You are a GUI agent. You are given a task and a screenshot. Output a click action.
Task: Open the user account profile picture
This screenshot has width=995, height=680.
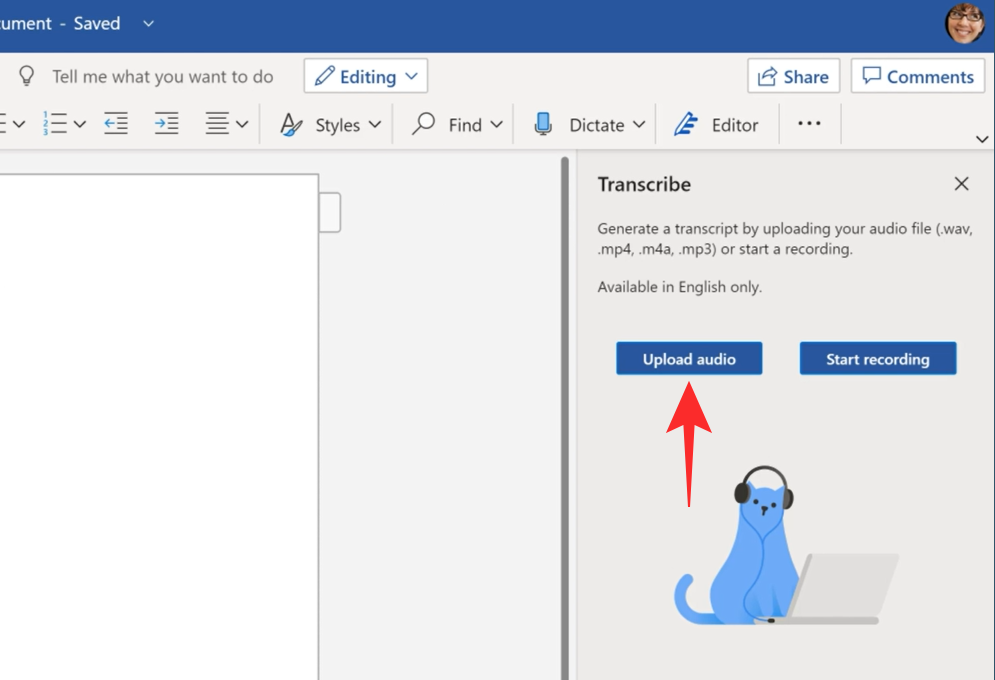(x=964, y=23)
